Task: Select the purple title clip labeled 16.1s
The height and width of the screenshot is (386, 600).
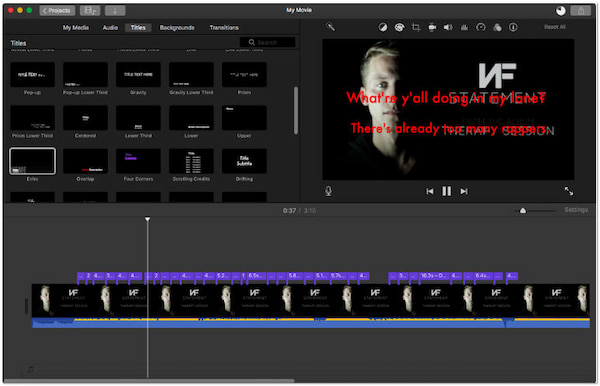Action: coord(434,276)
